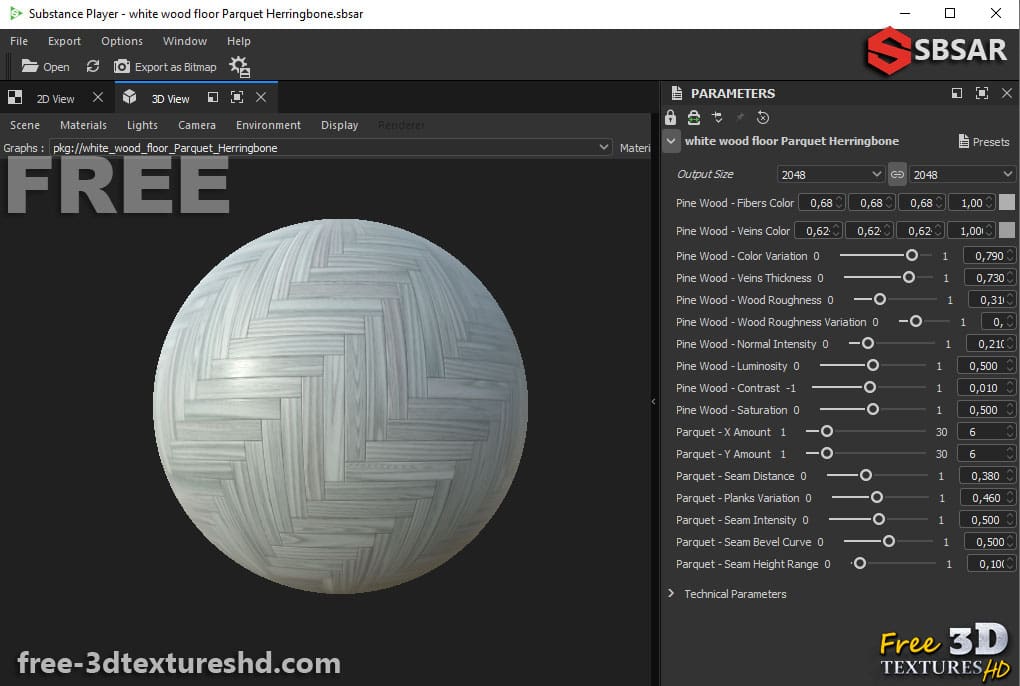The height and width of the screenshot is (686, 1020).
Task: Click the 3D View cube icon
Action: tap(129, 97)
